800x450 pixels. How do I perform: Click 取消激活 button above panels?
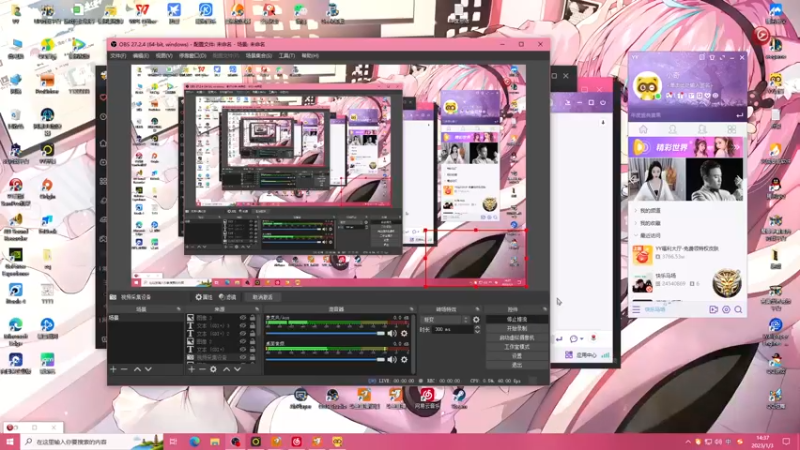click(263, 297)
